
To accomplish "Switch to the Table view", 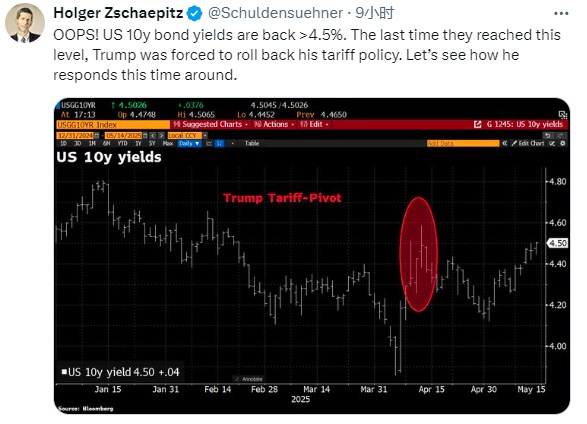I will [x=252, y=143].
